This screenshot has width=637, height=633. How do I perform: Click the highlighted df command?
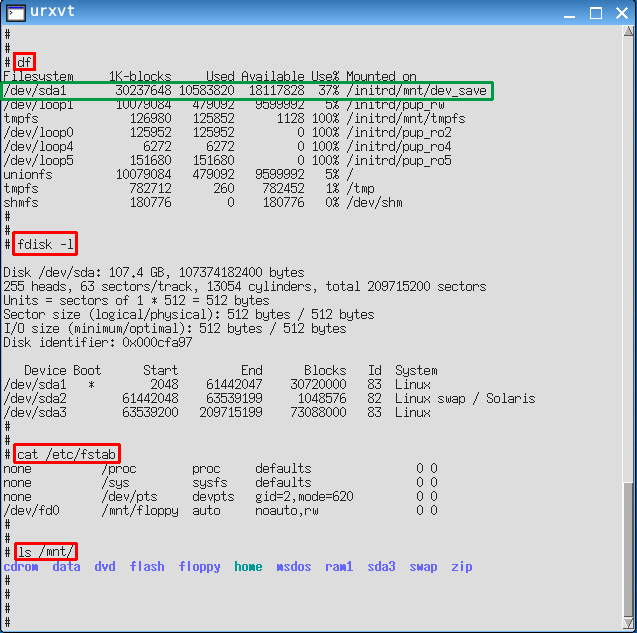click(24, 62)
